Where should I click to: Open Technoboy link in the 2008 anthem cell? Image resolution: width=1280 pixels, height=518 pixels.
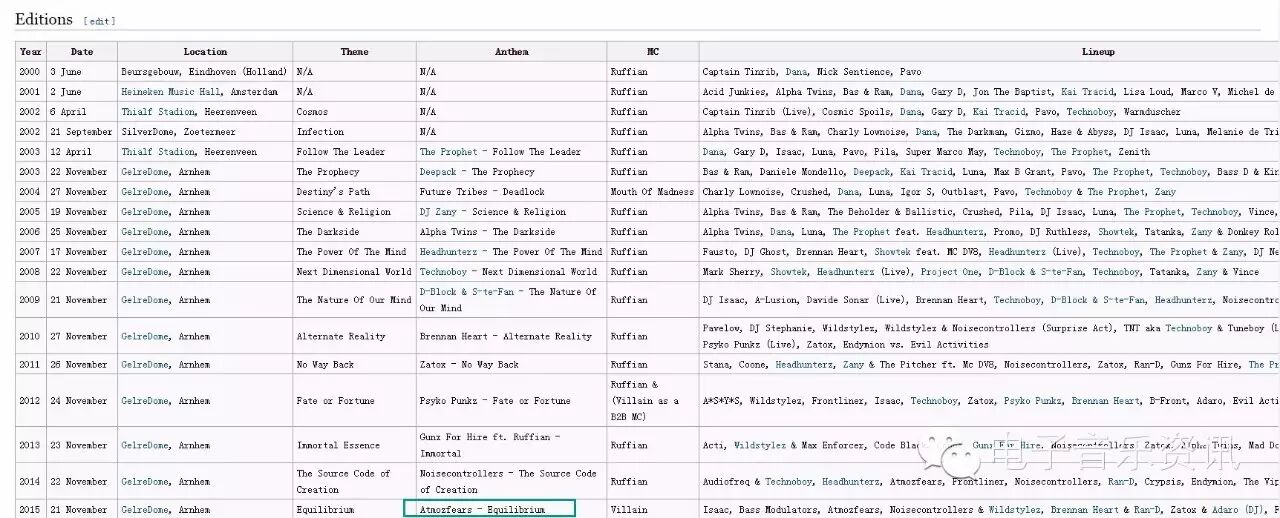click(444, 272)
